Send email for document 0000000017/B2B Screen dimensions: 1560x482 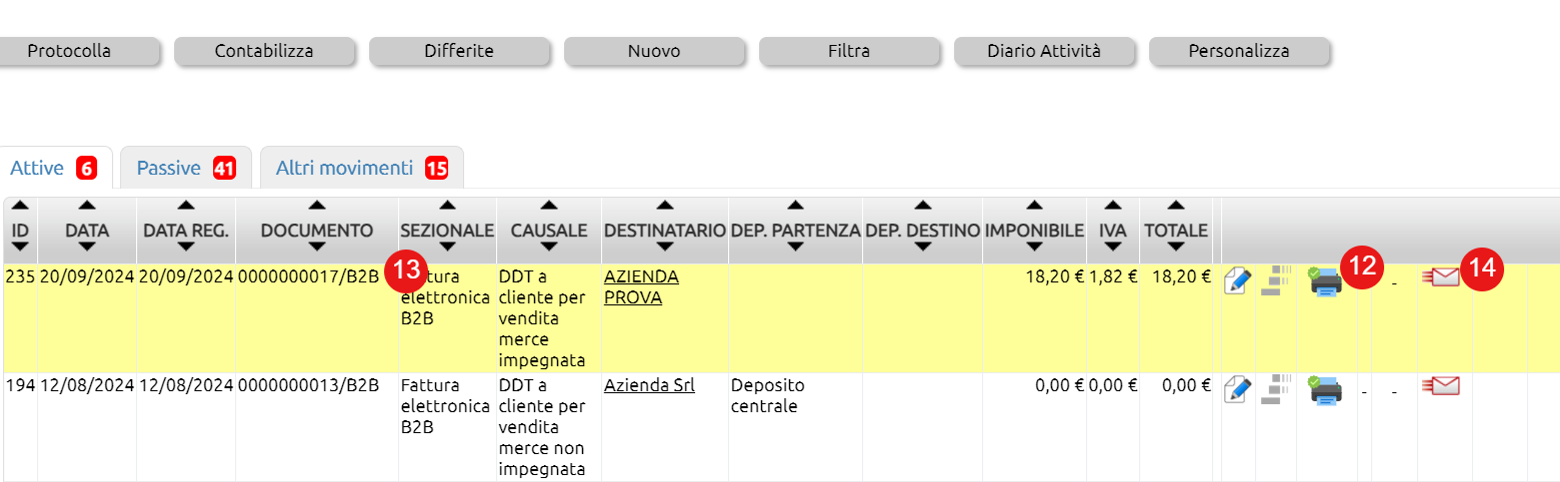(1440, 278)
